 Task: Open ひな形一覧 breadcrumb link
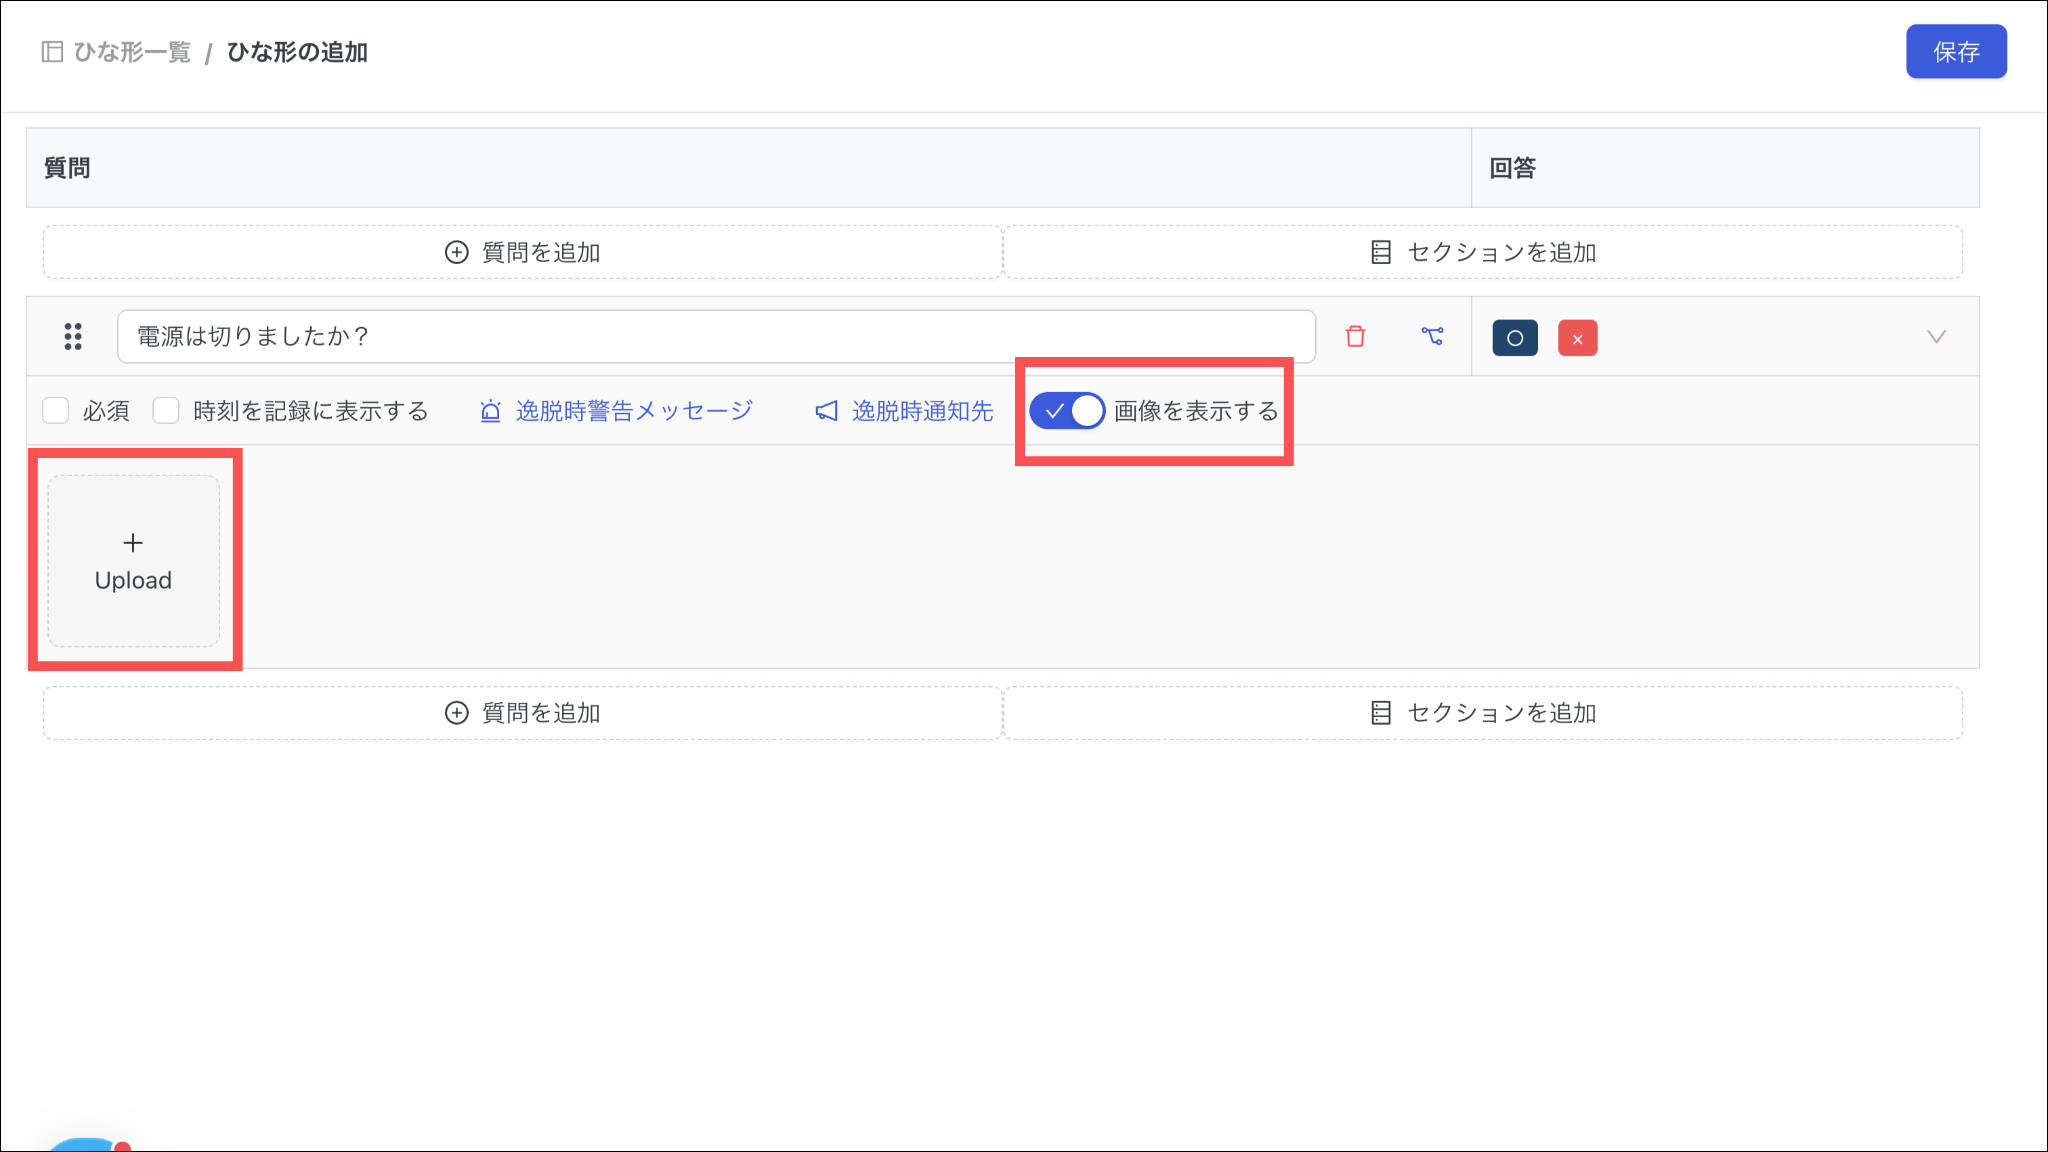tap(132, 52)
